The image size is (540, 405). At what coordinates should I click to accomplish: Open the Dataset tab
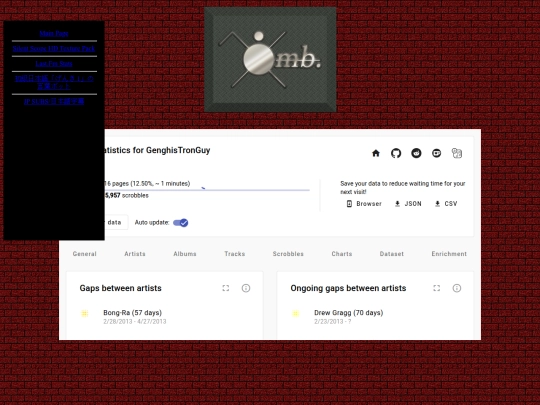[392, 254]
